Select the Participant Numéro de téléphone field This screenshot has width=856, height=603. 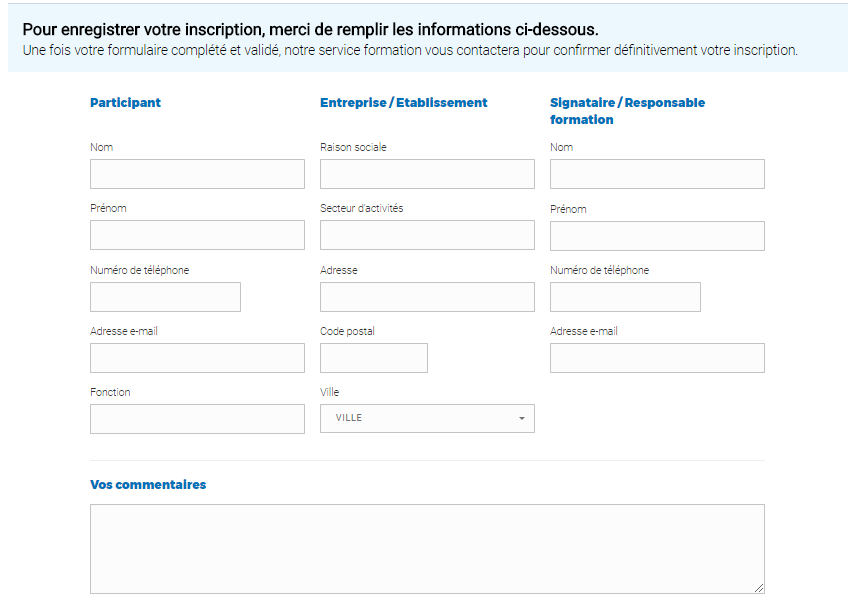[x=165, y=297]
